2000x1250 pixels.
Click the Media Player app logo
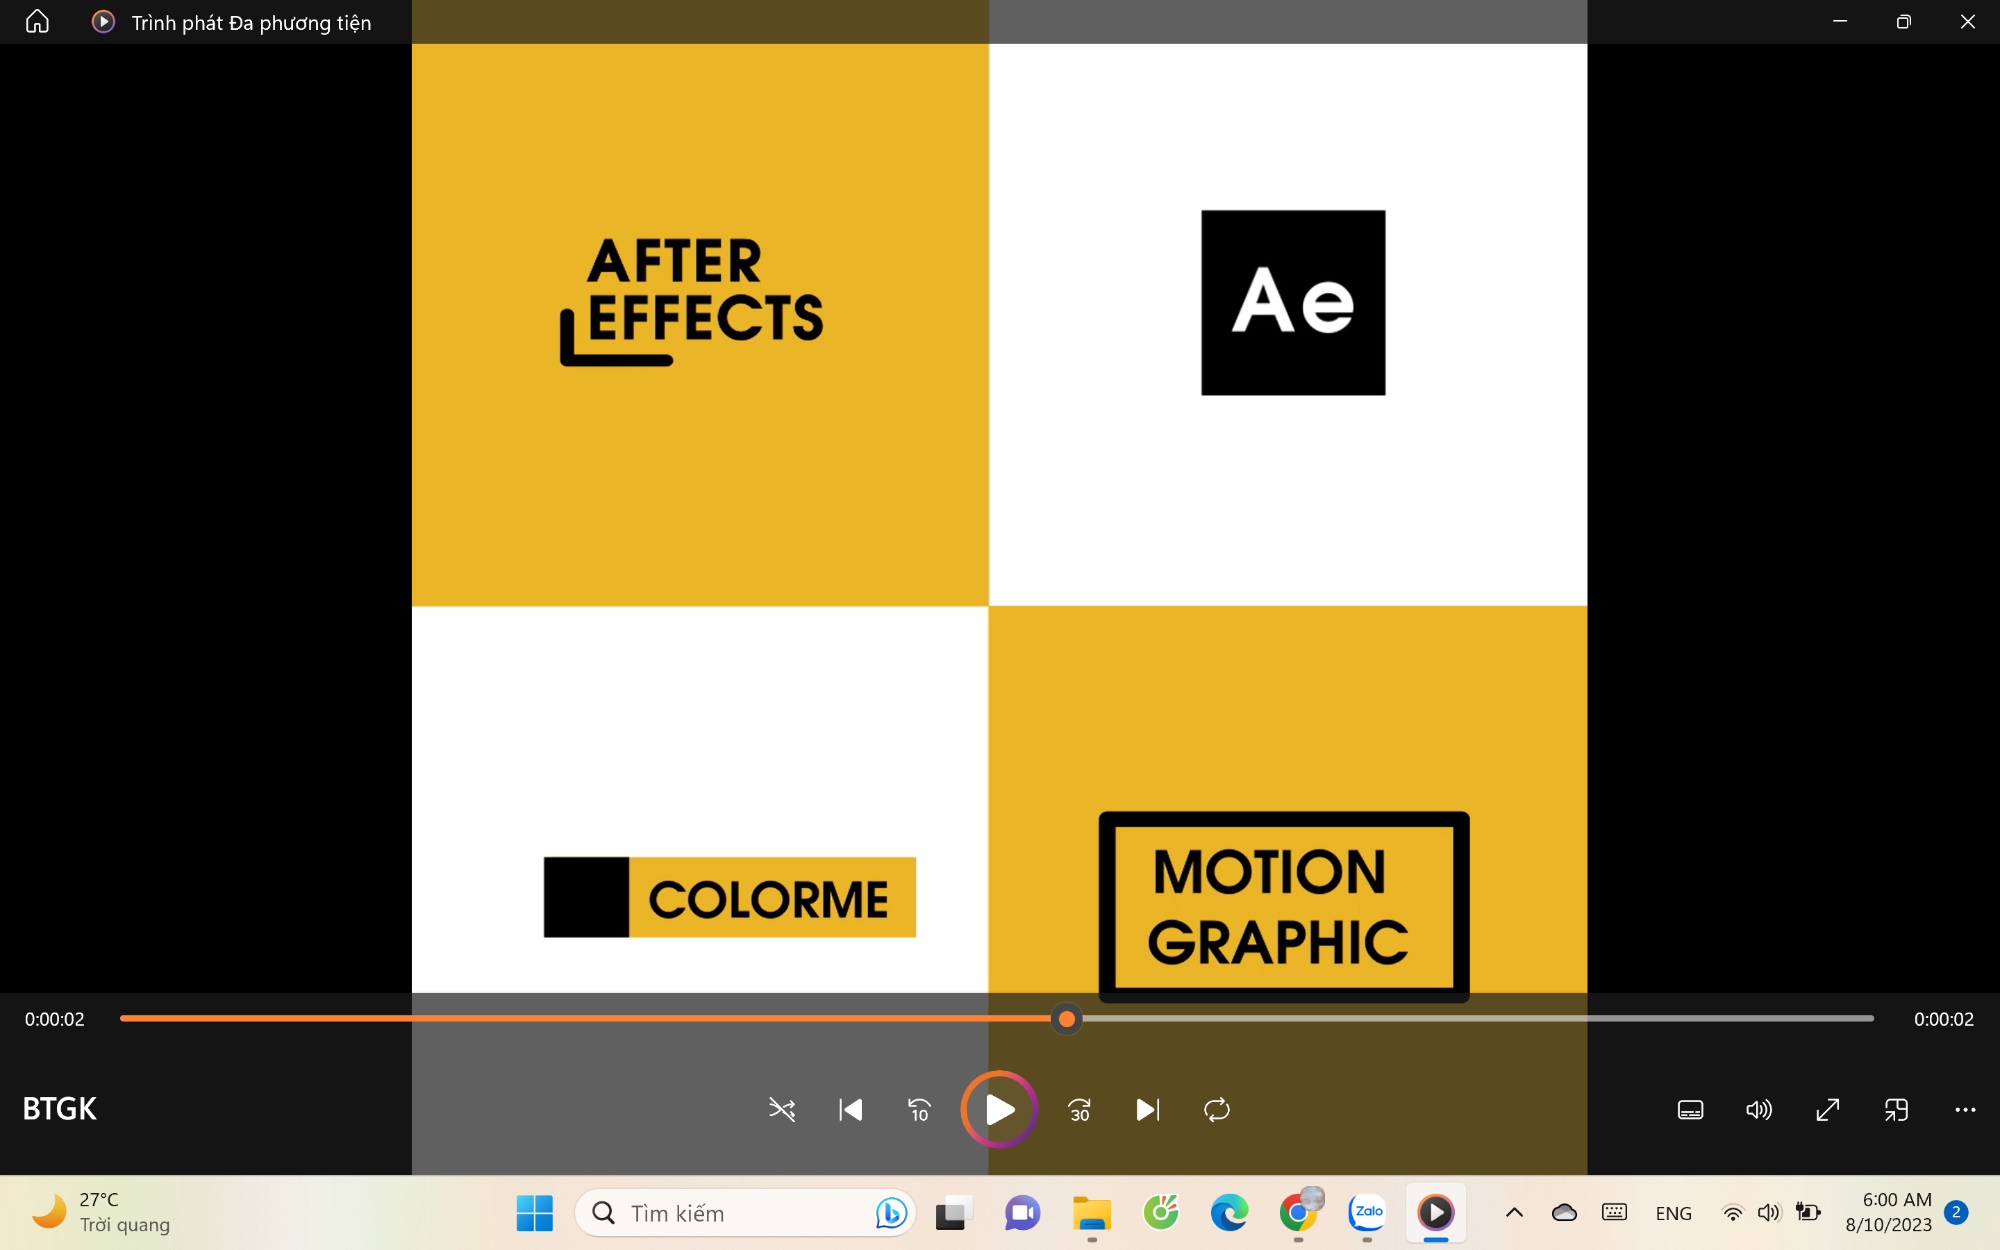[103, 22]
